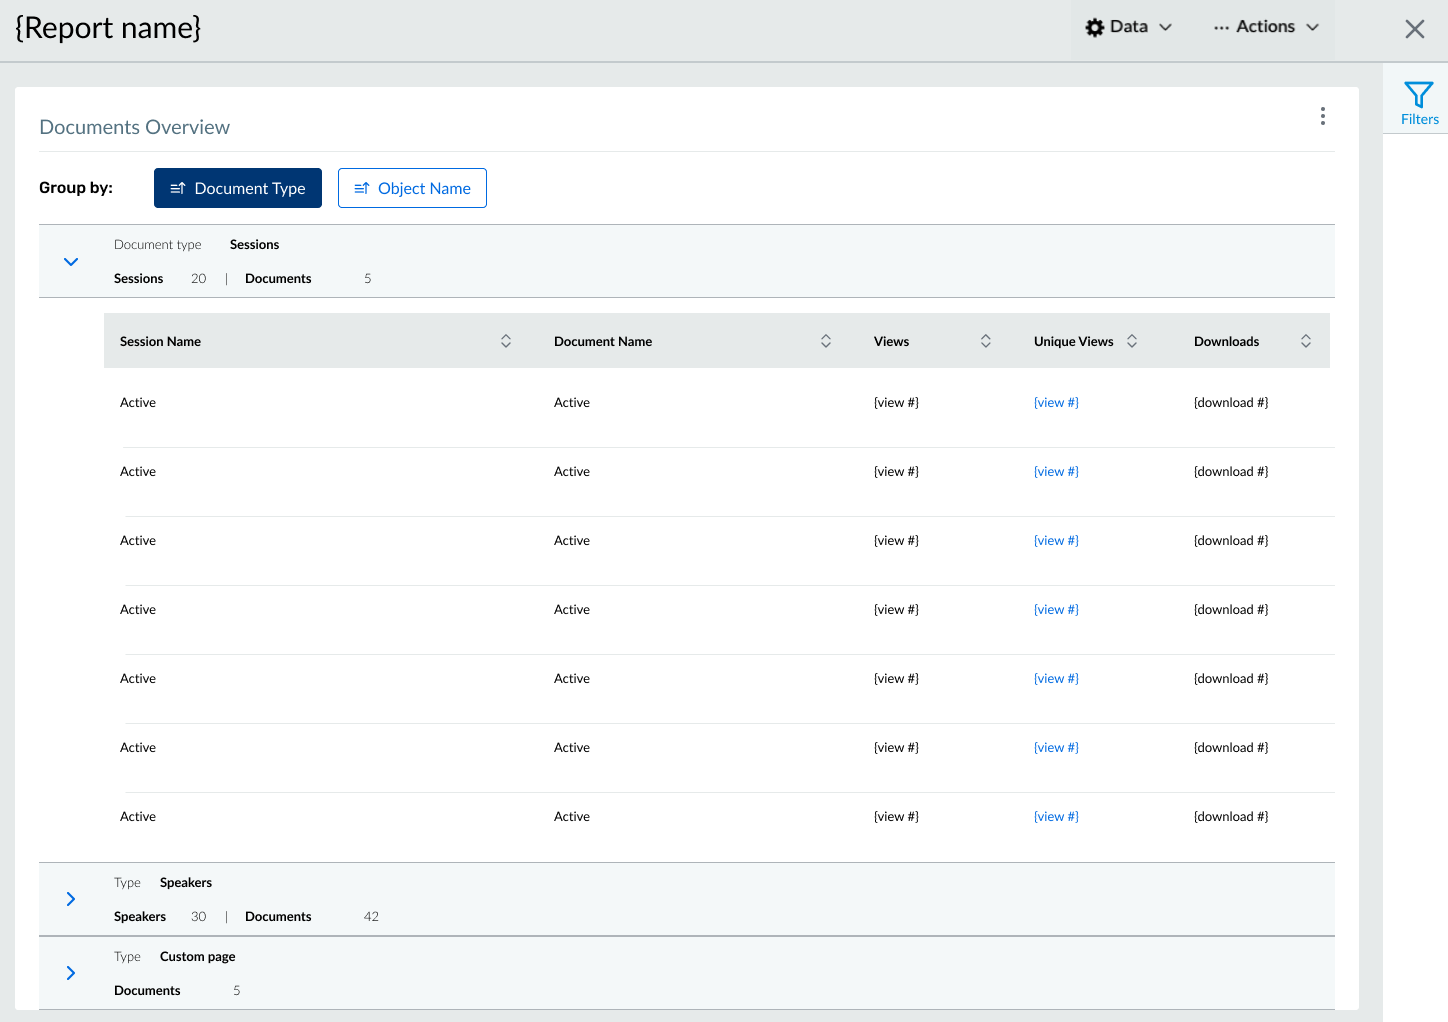Click the last row's {download #} value

(1231, 817)
